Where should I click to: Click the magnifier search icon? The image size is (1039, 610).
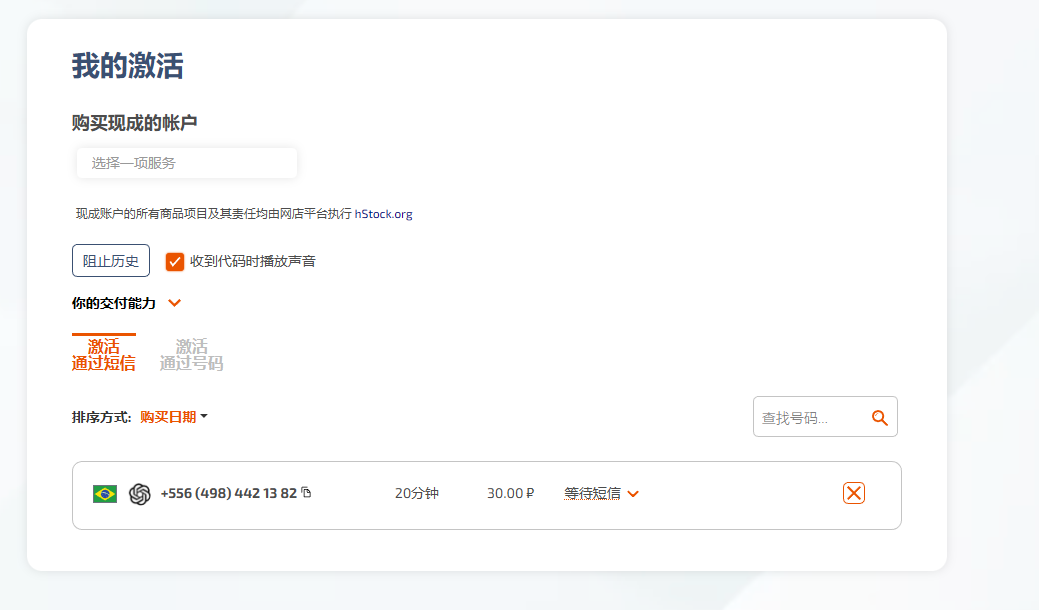pos(879,417)
